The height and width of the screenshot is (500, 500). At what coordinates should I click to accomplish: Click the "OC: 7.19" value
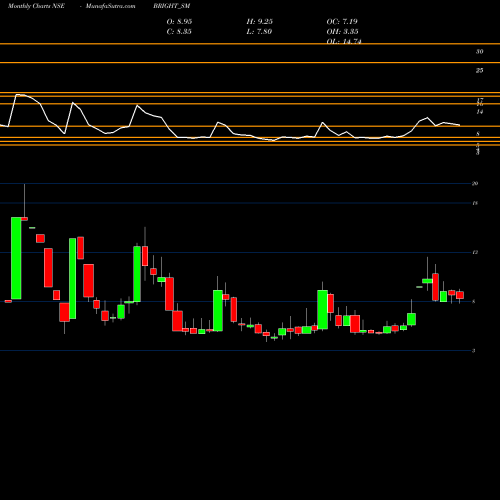[x=342, y=22]
